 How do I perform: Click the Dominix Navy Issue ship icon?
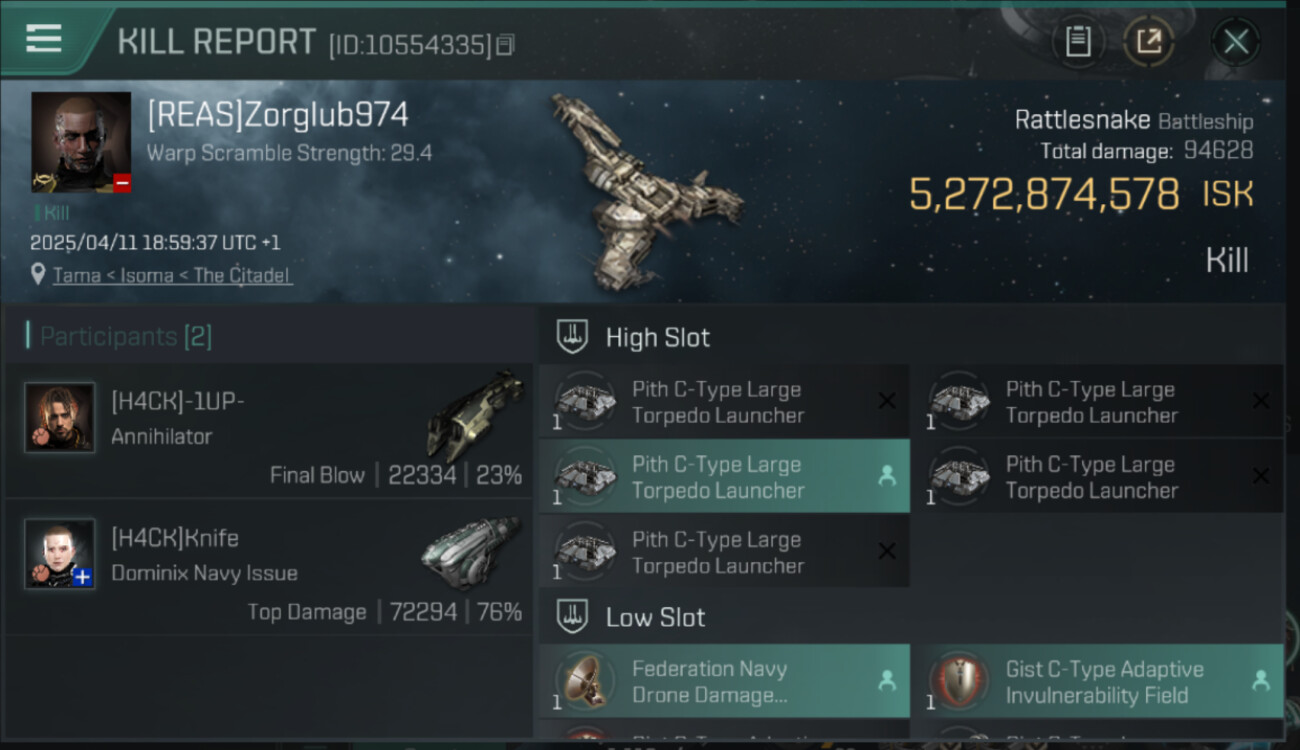pyautogui.click(x=472, y=553)
